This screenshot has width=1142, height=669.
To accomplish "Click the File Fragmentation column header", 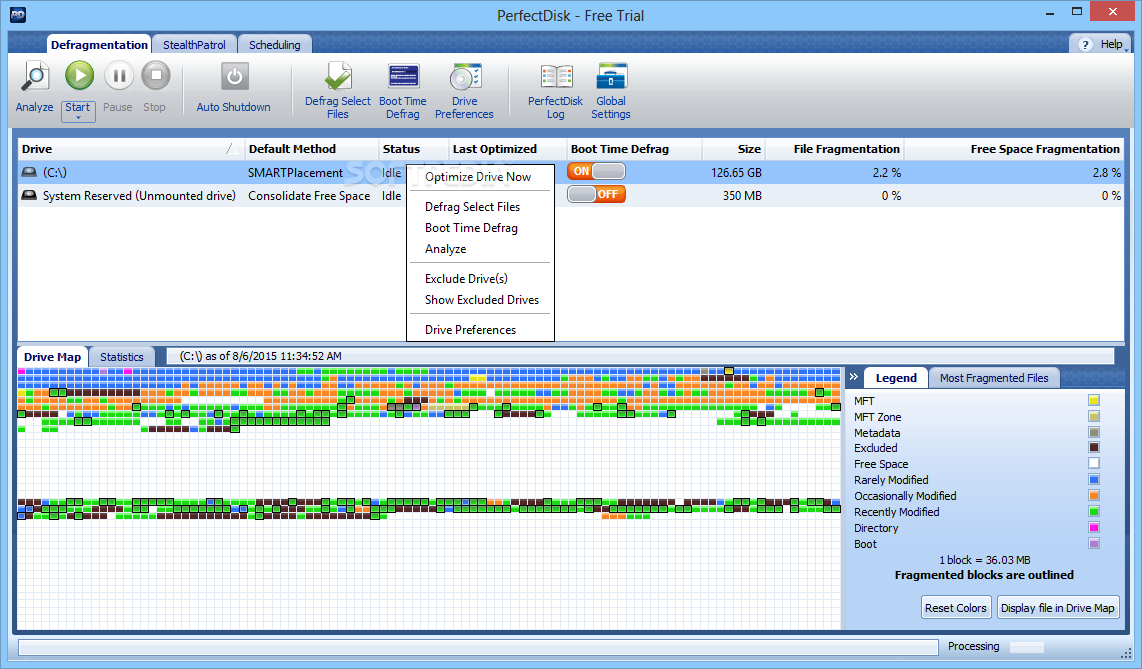I will tap(835, 149).
